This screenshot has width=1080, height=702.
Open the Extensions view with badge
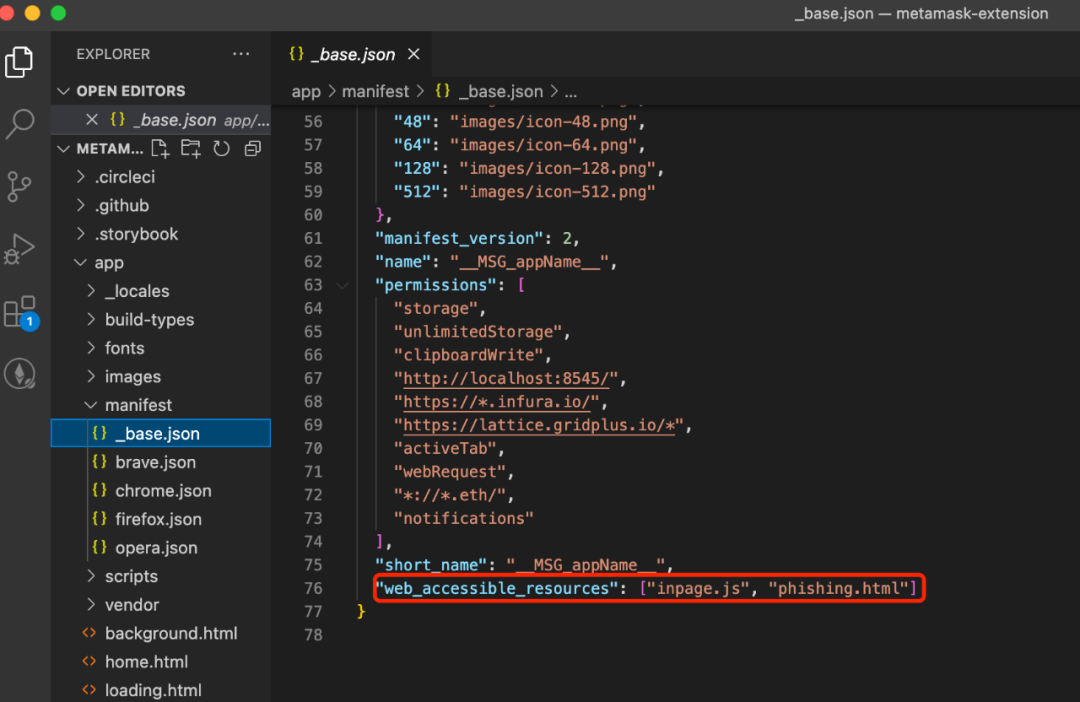pyautogui.click(x=21, y=313)
